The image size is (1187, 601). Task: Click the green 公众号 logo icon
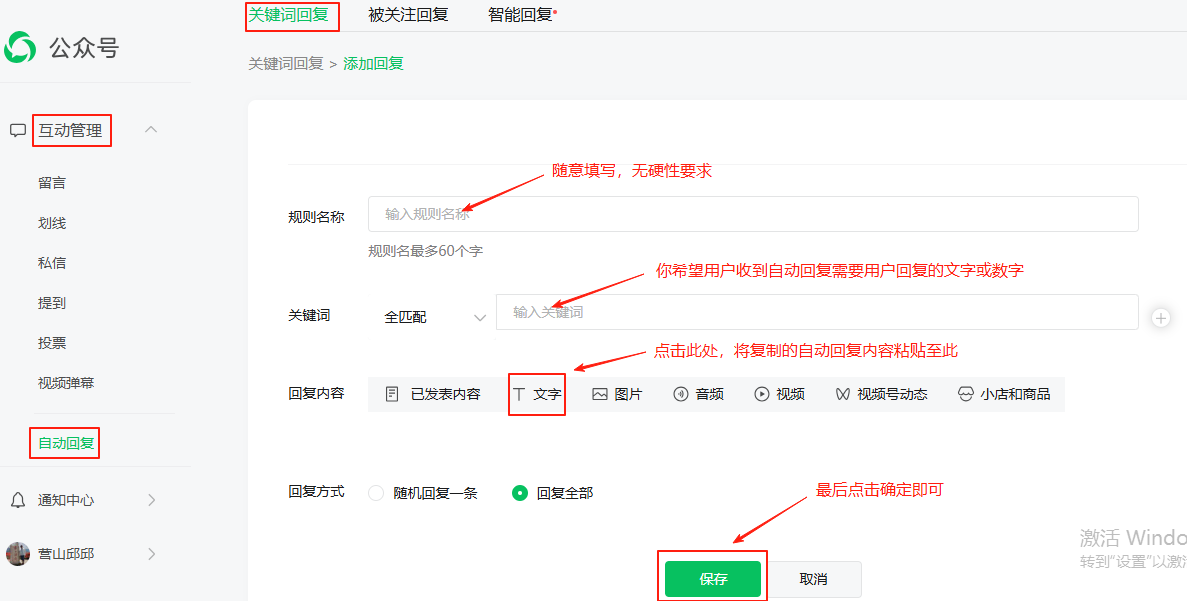click(19, 48)
